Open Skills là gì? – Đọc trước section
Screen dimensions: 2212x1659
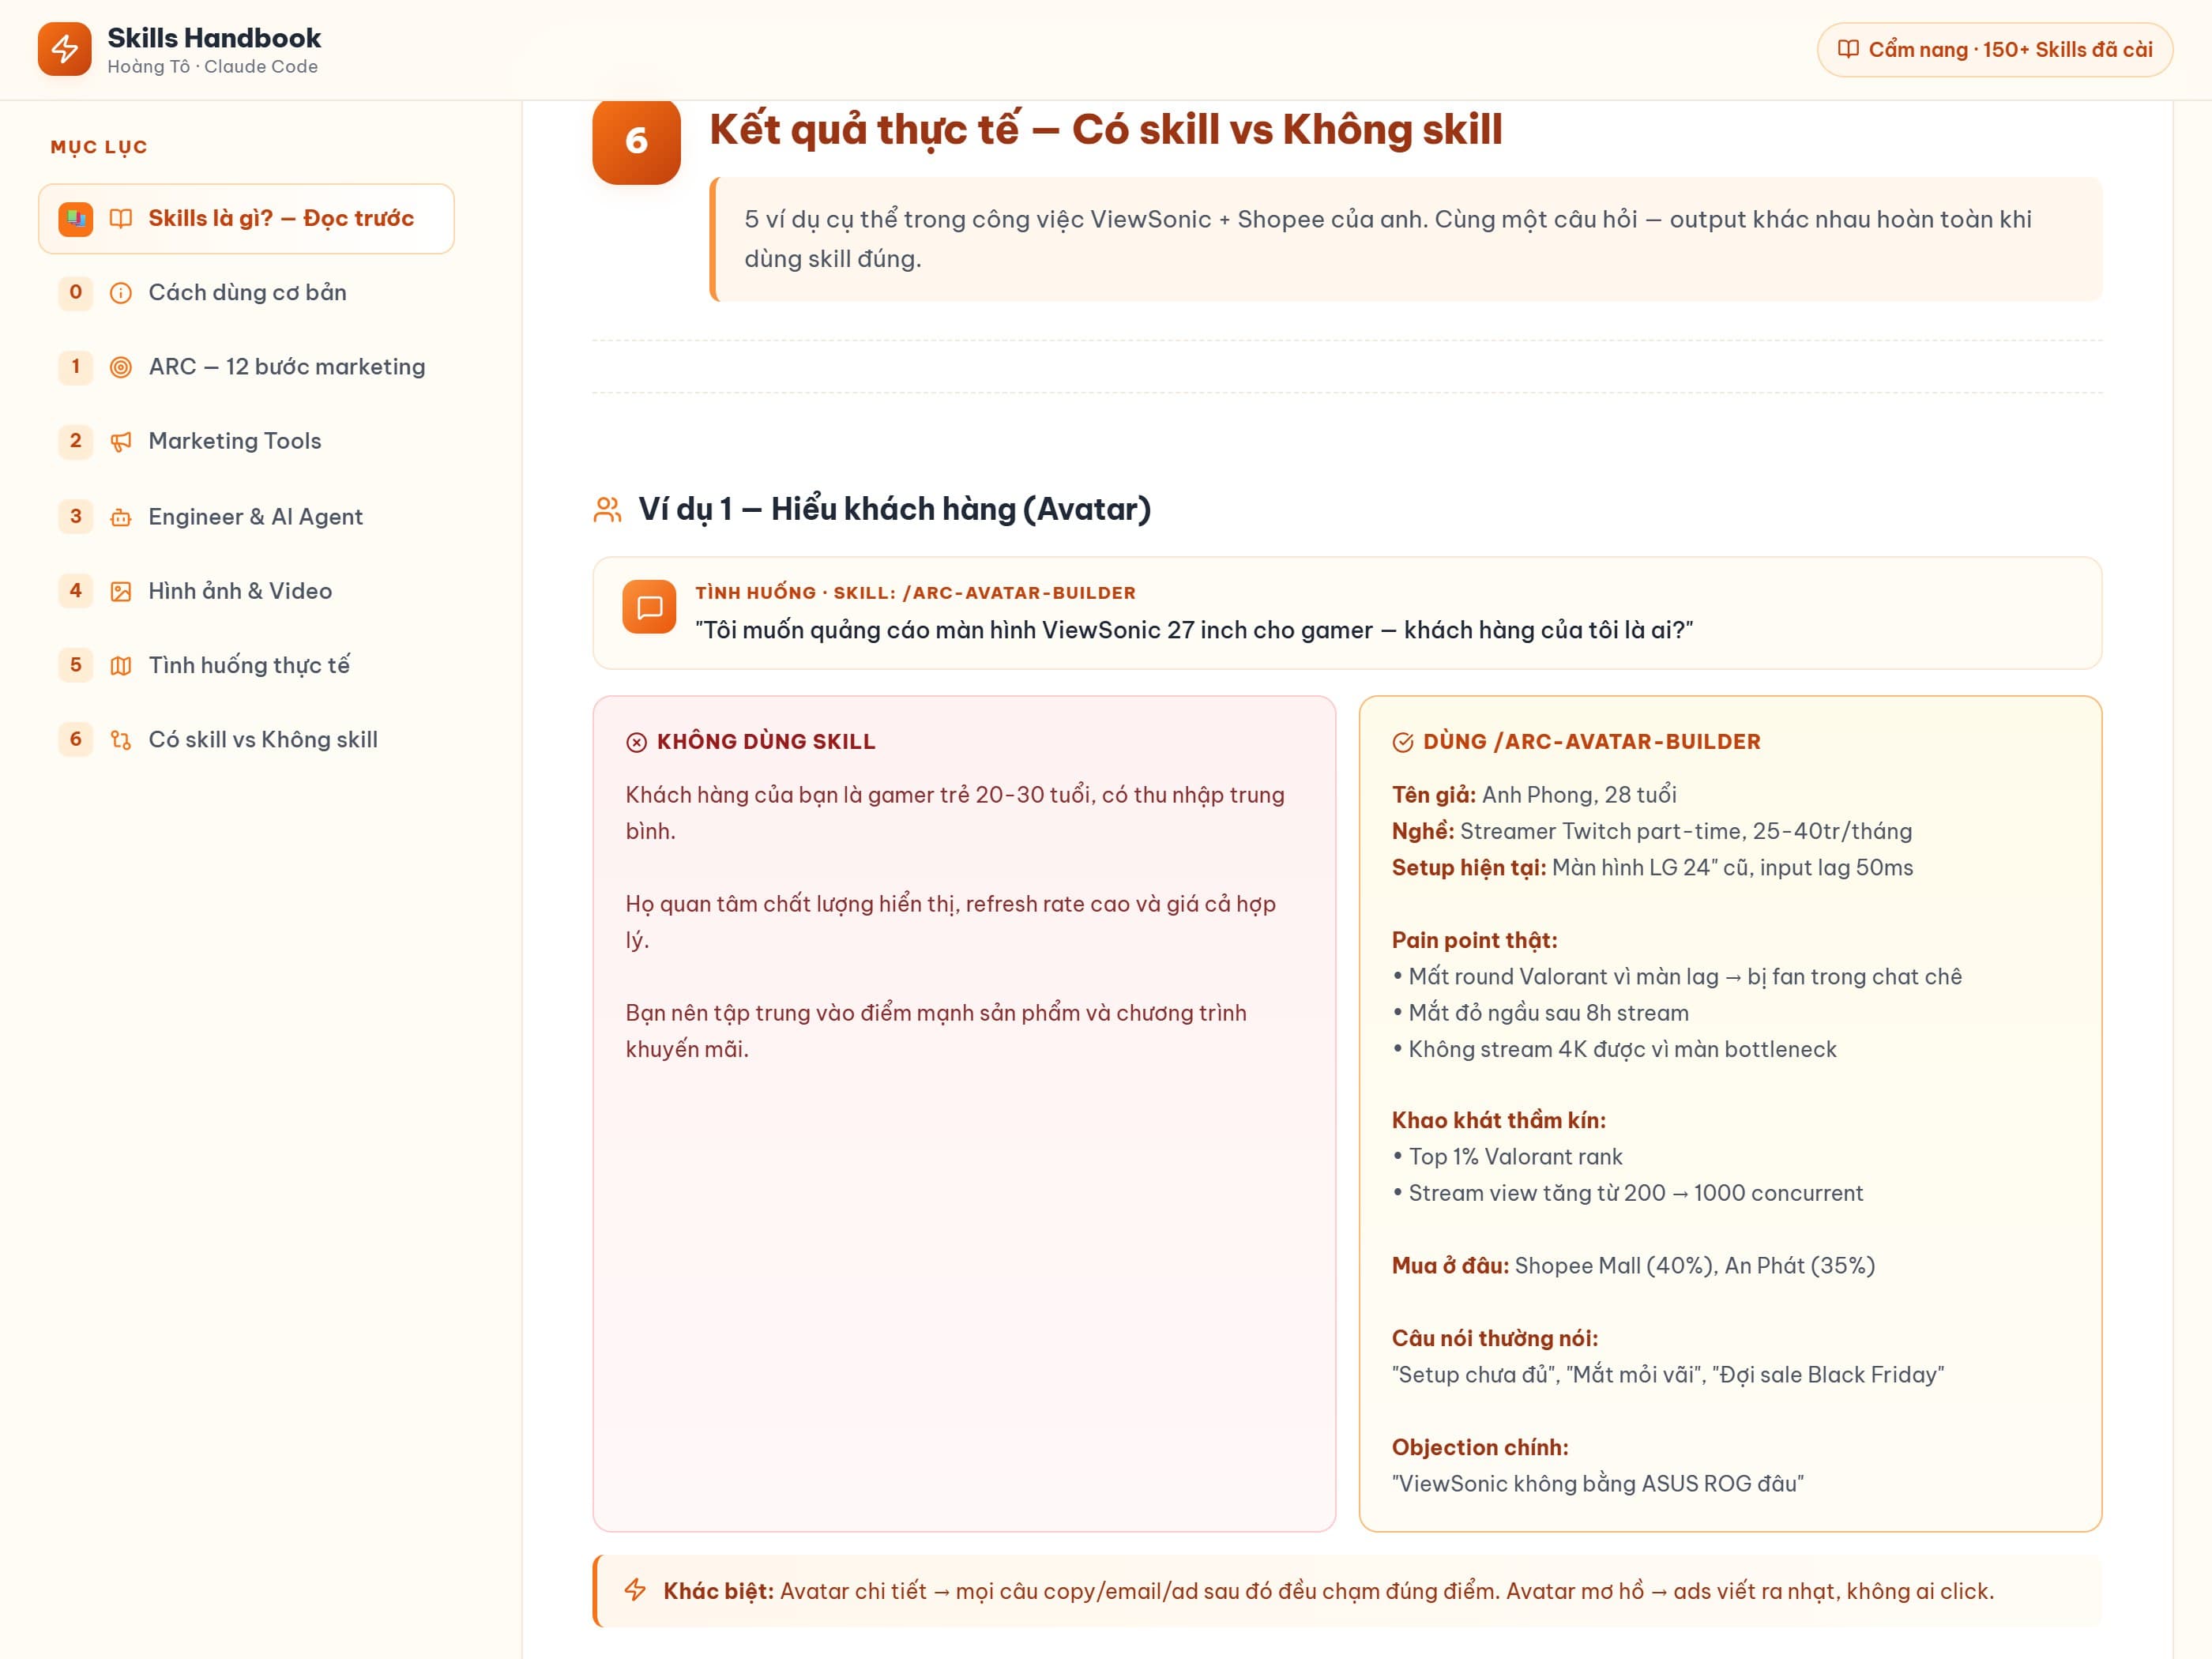pos(246,218)
